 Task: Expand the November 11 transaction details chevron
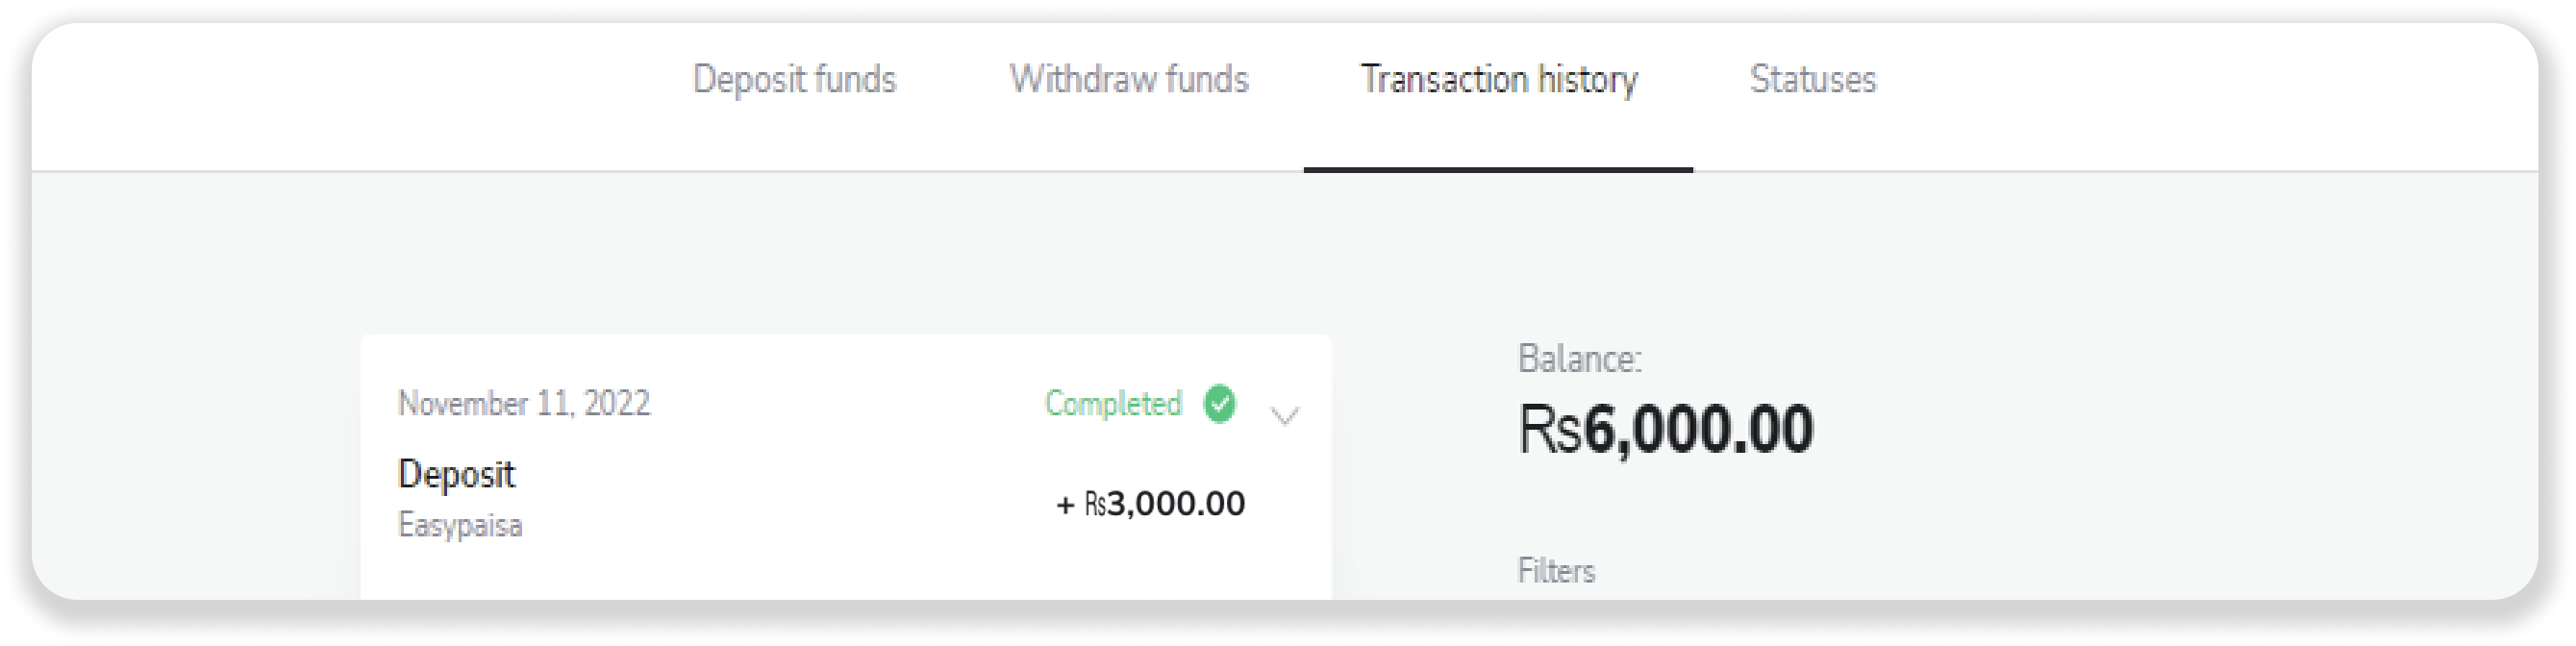(x=1284, y=415)
